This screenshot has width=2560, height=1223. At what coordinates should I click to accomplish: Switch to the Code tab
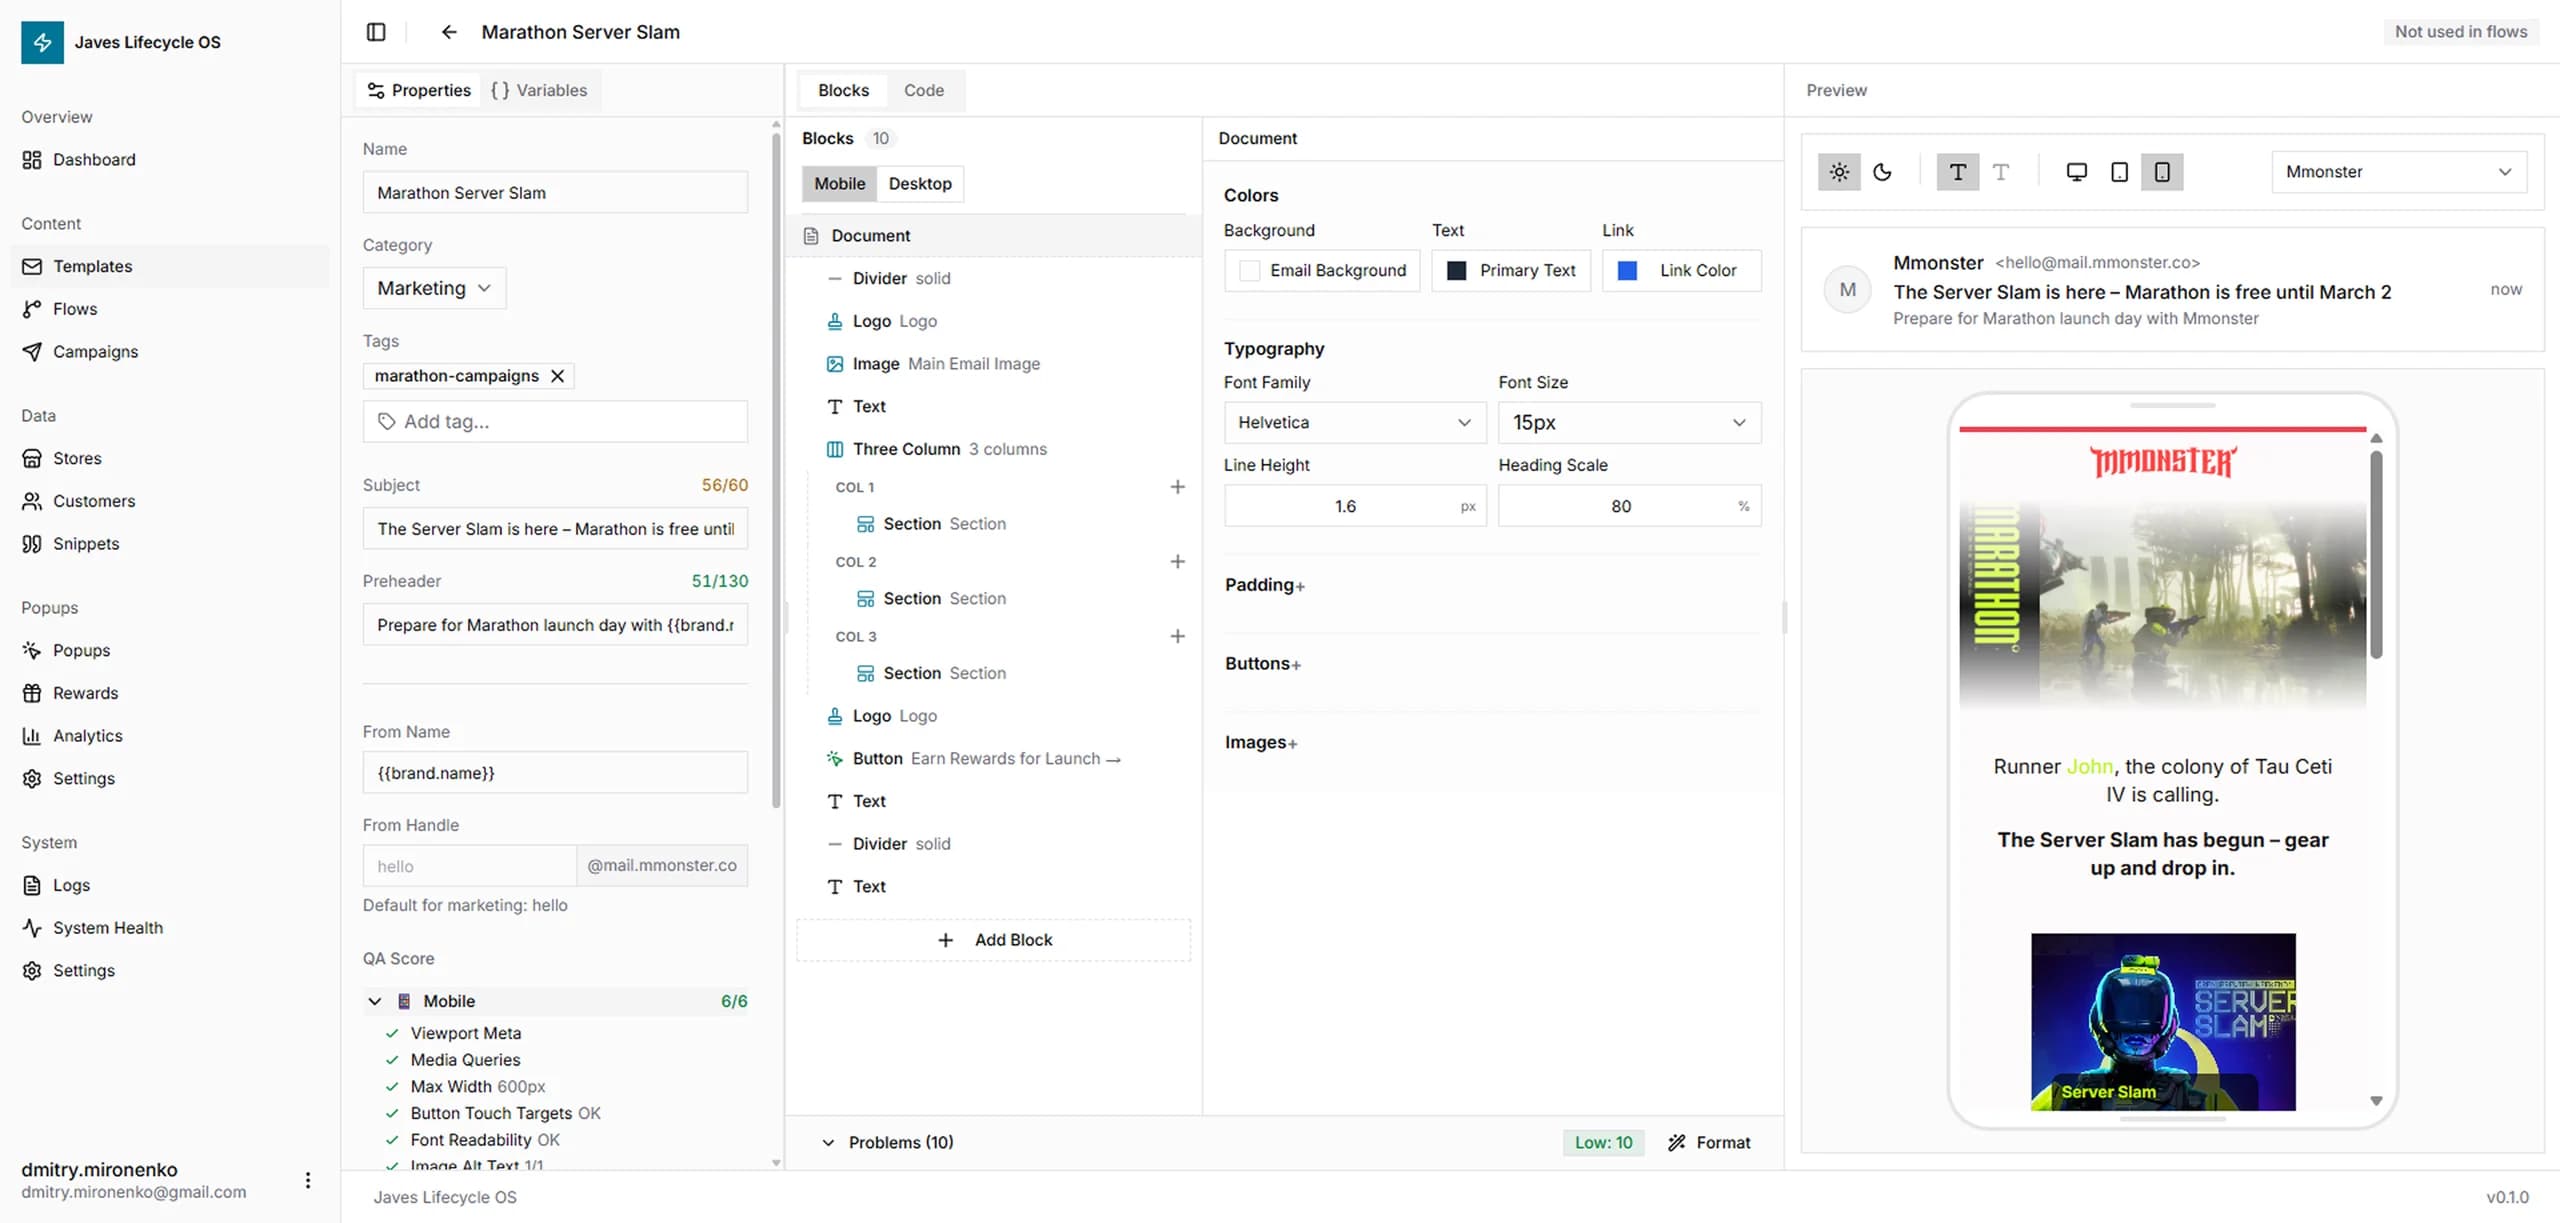tap(923, 90)
